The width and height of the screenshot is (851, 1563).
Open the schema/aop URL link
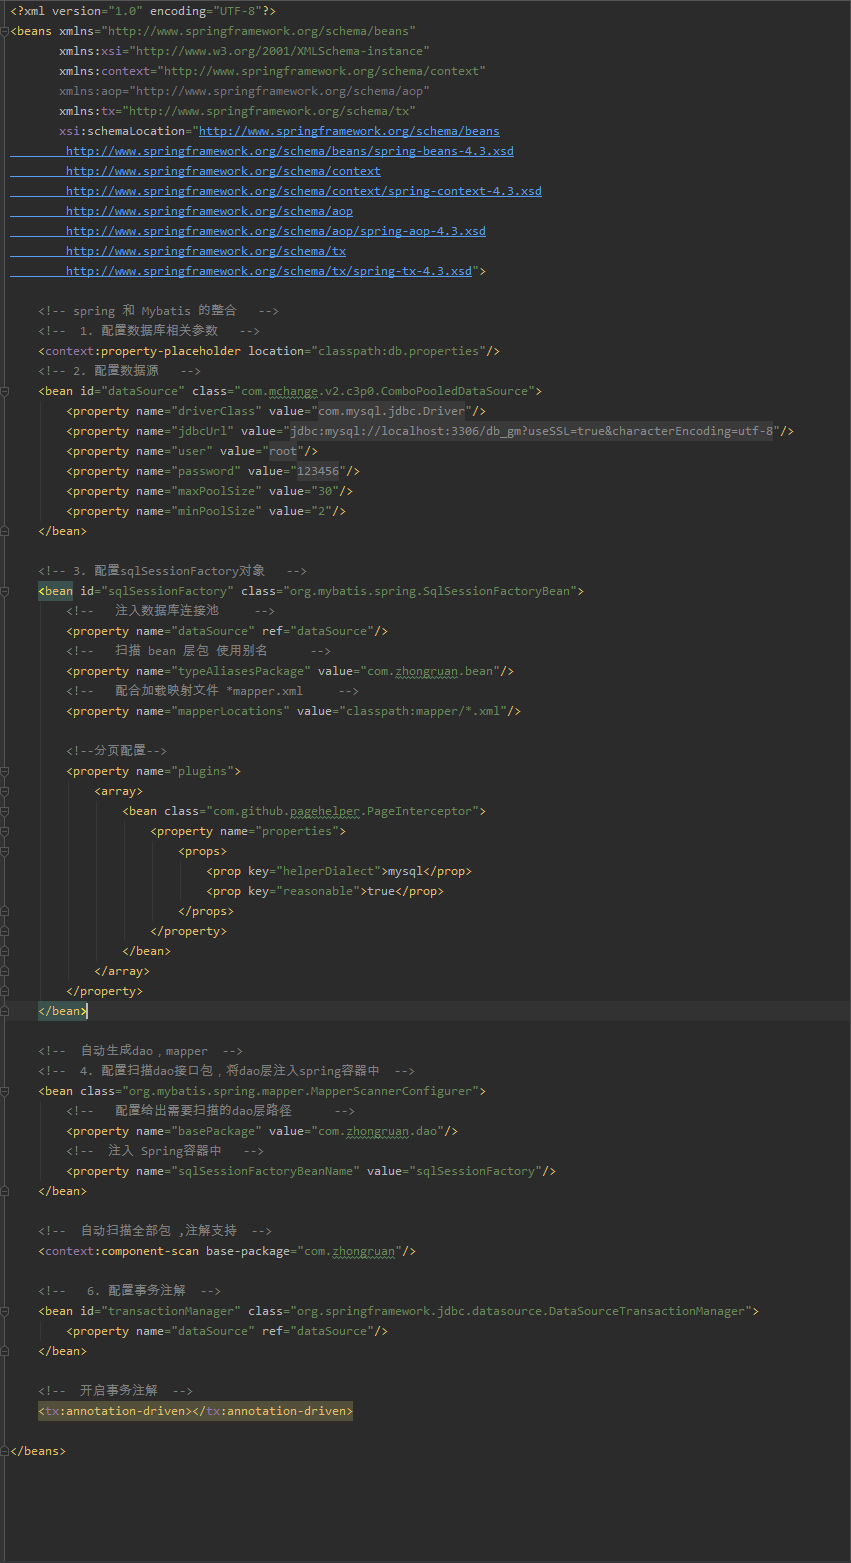[209, 211]
